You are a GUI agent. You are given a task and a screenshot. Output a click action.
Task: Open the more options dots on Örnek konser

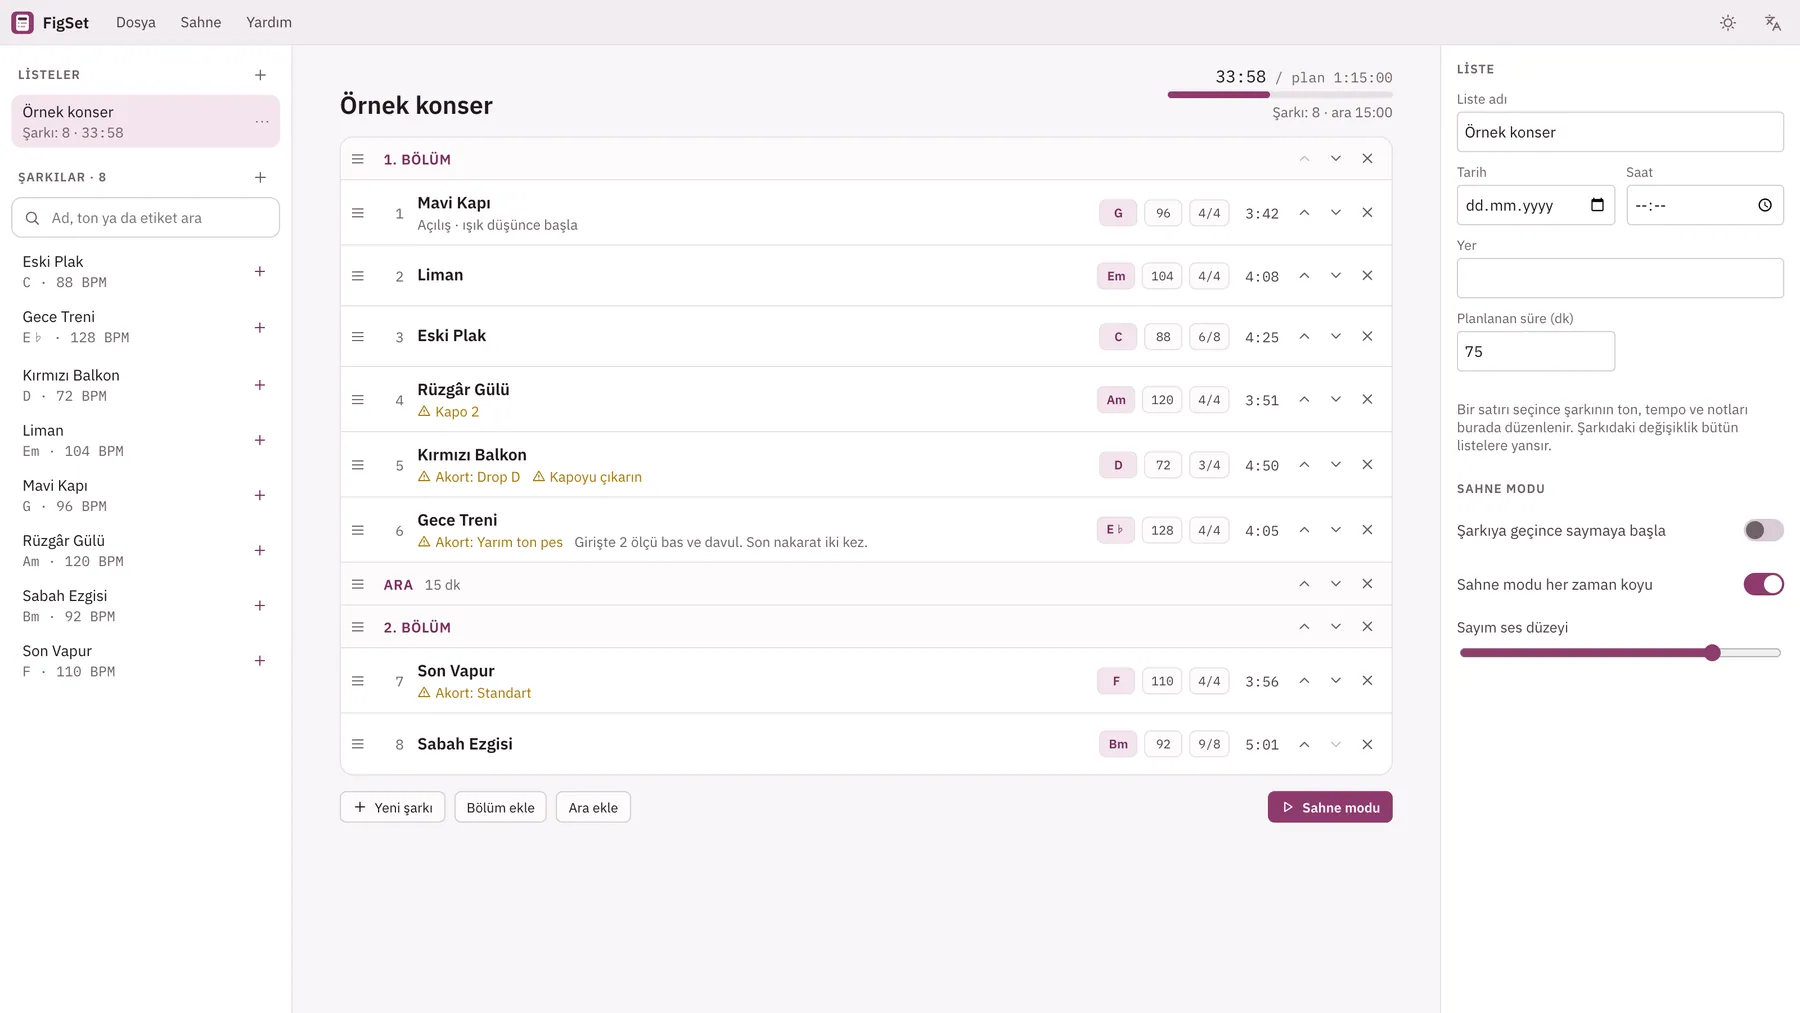coord(262,121)
